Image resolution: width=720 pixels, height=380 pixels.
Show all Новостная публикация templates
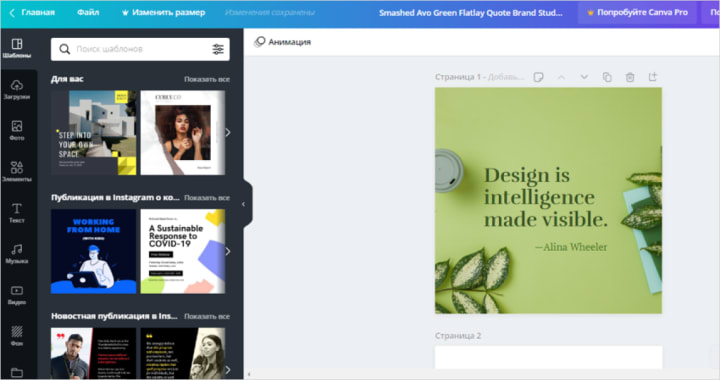tap(207, 316)
